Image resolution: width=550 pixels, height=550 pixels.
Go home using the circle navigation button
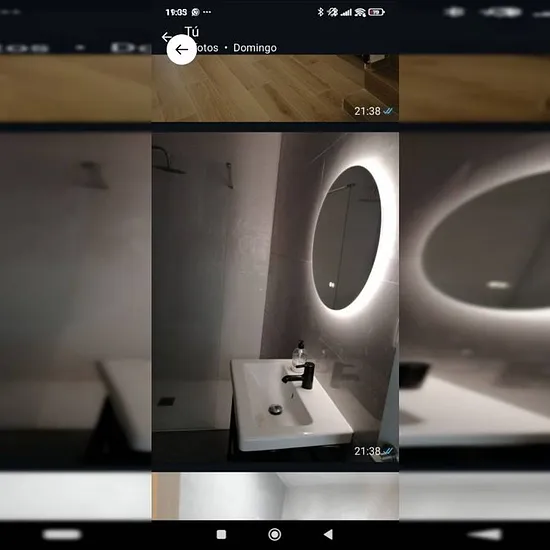(x=275, y=534)
